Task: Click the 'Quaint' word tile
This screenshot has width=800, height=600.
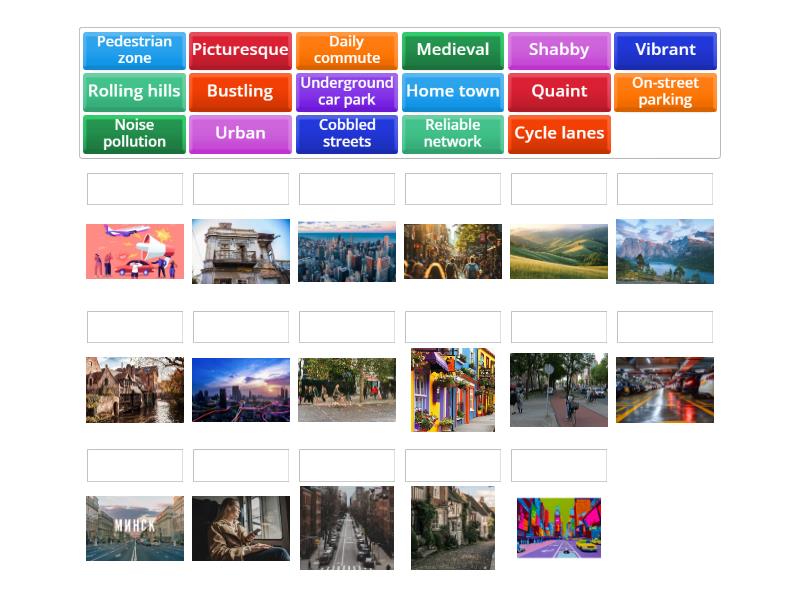Action: 559,91
